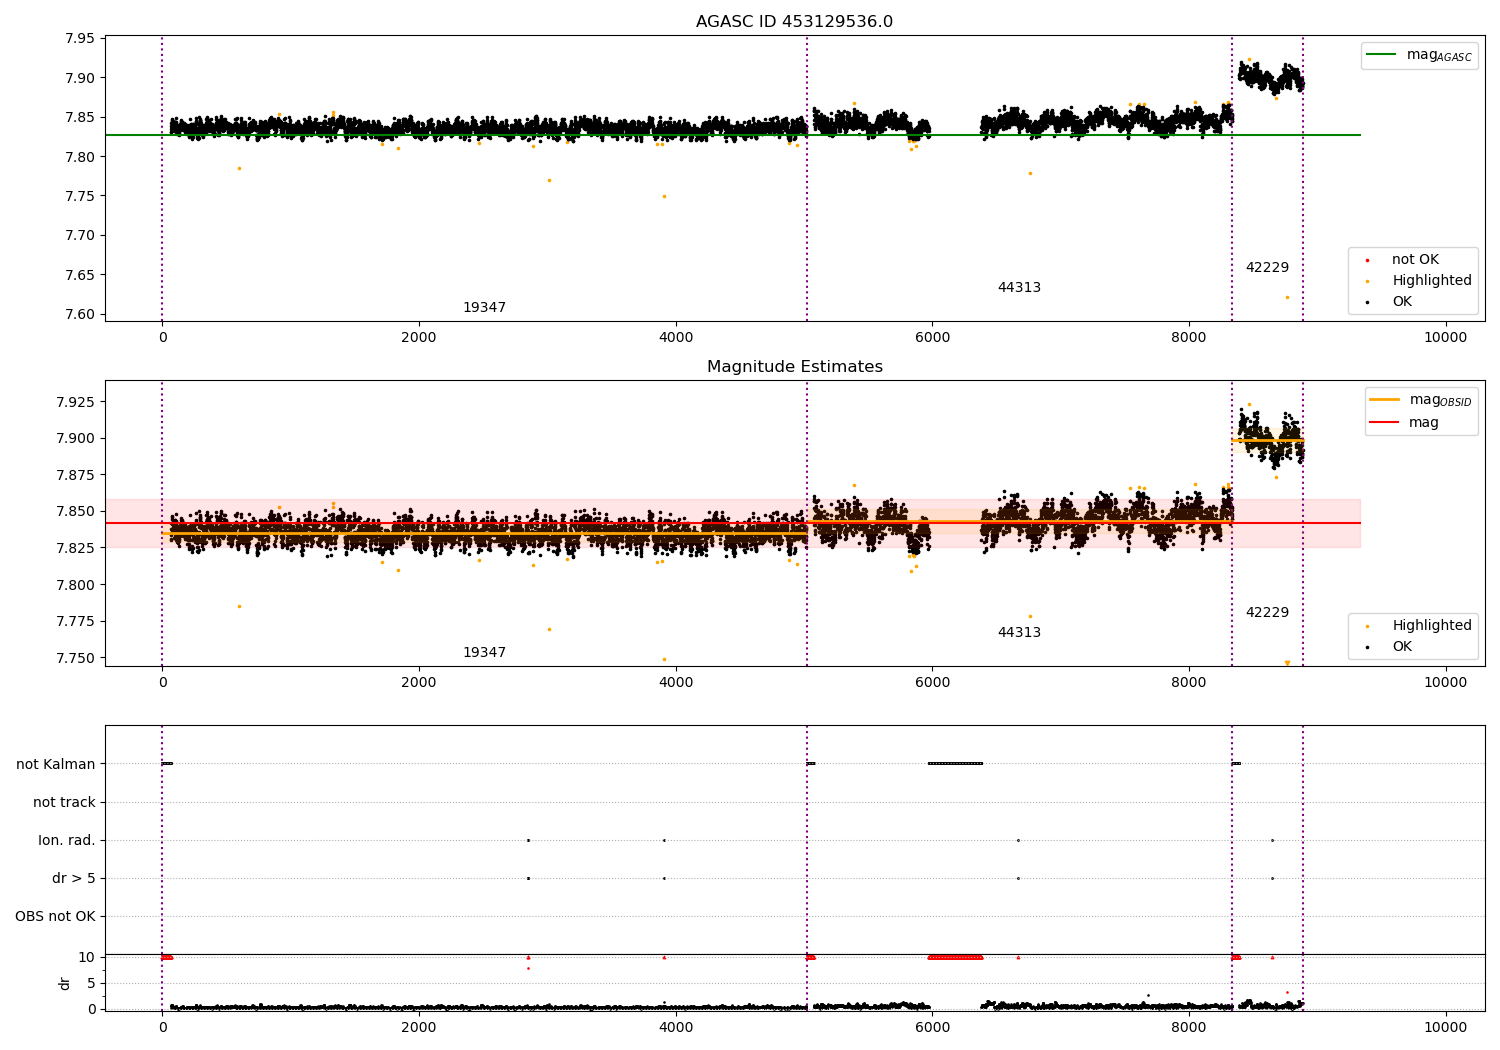Click the 4000 x-axis tick in bottom plot
This screenshot has width=1500, height=1050.
coord(676,1028)
